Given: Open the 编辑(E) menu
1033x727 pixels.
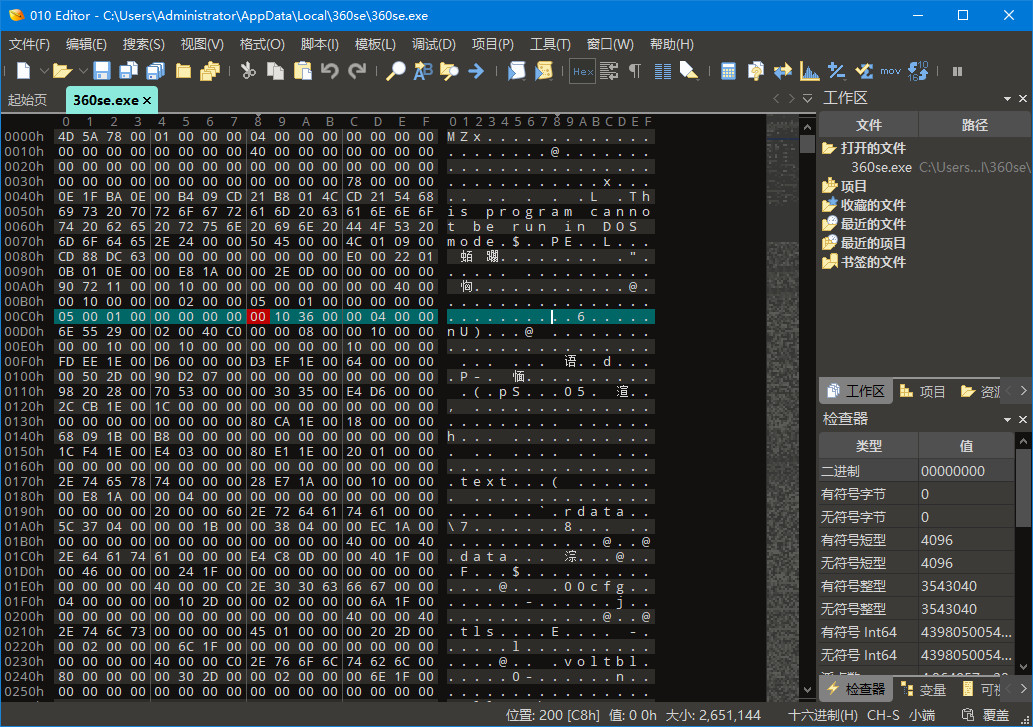Looking at the screenshot, I should [86, 44].
